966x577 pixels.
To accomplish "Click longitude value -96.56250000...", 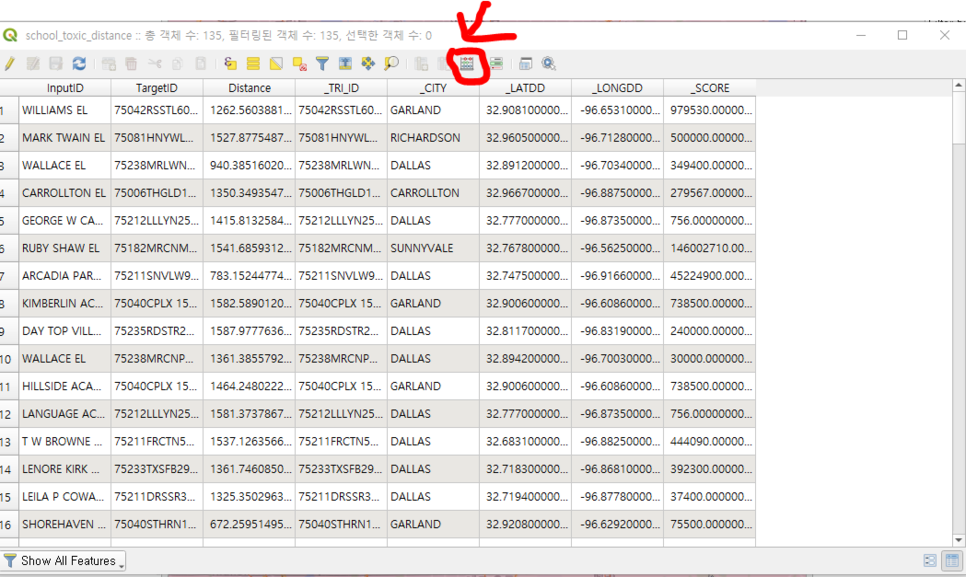I will tap(617, 248).
